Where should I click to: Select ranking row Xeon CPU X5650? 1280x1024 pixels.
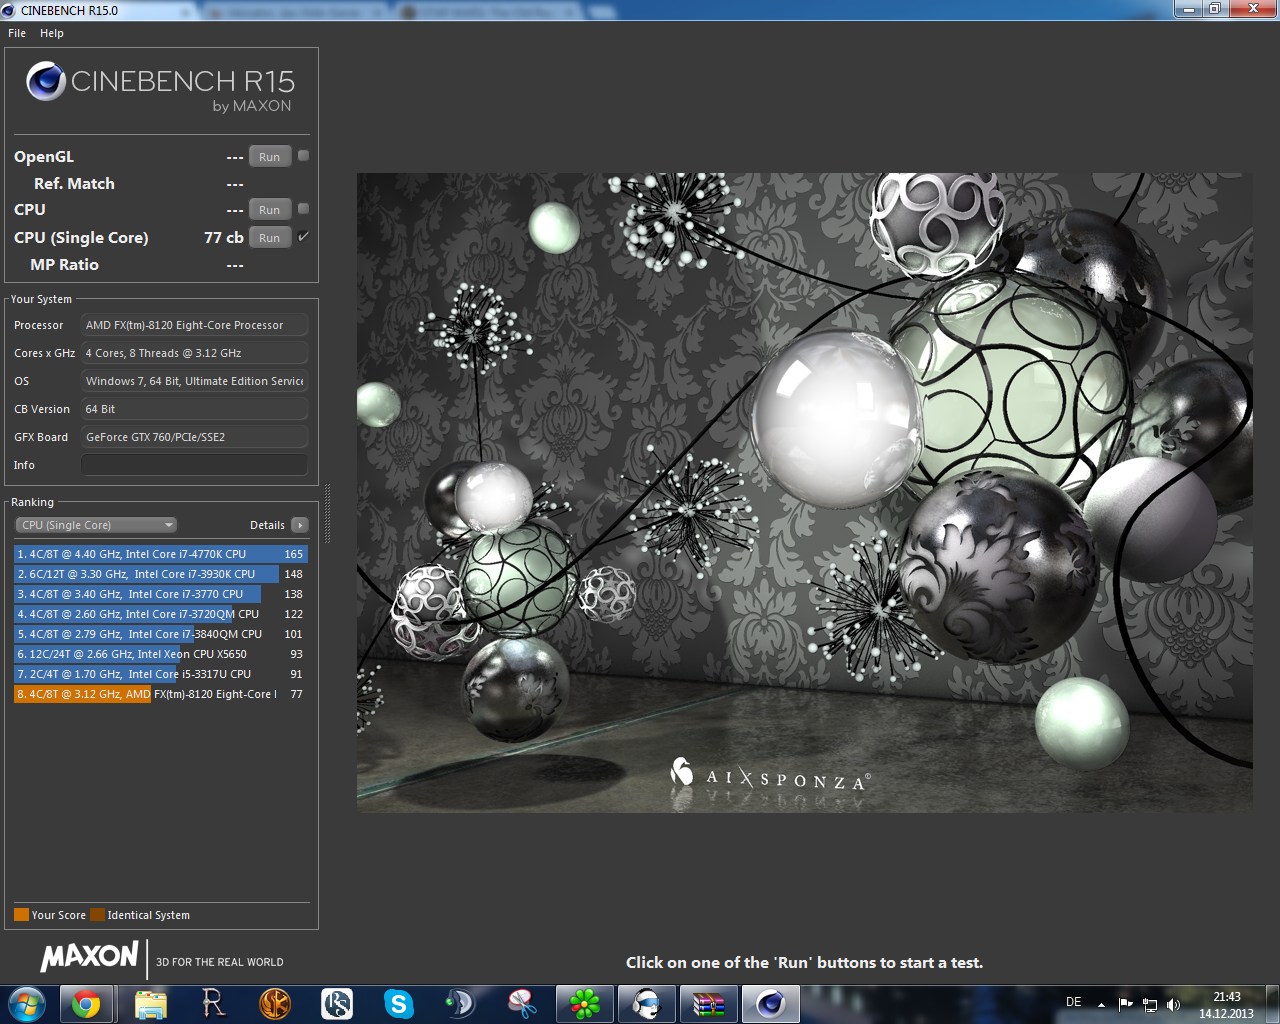tap(161, 654)
